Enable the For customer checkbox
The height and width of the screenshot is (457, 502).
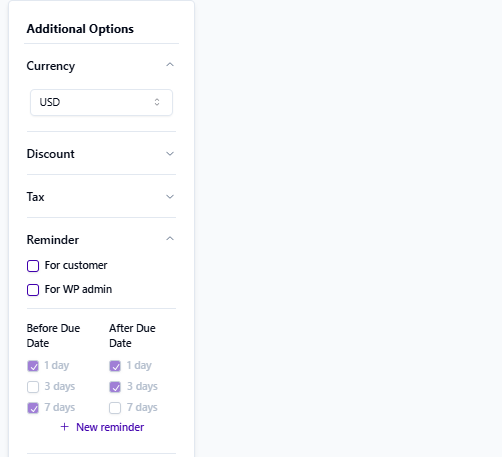click(x=33, y=266)
